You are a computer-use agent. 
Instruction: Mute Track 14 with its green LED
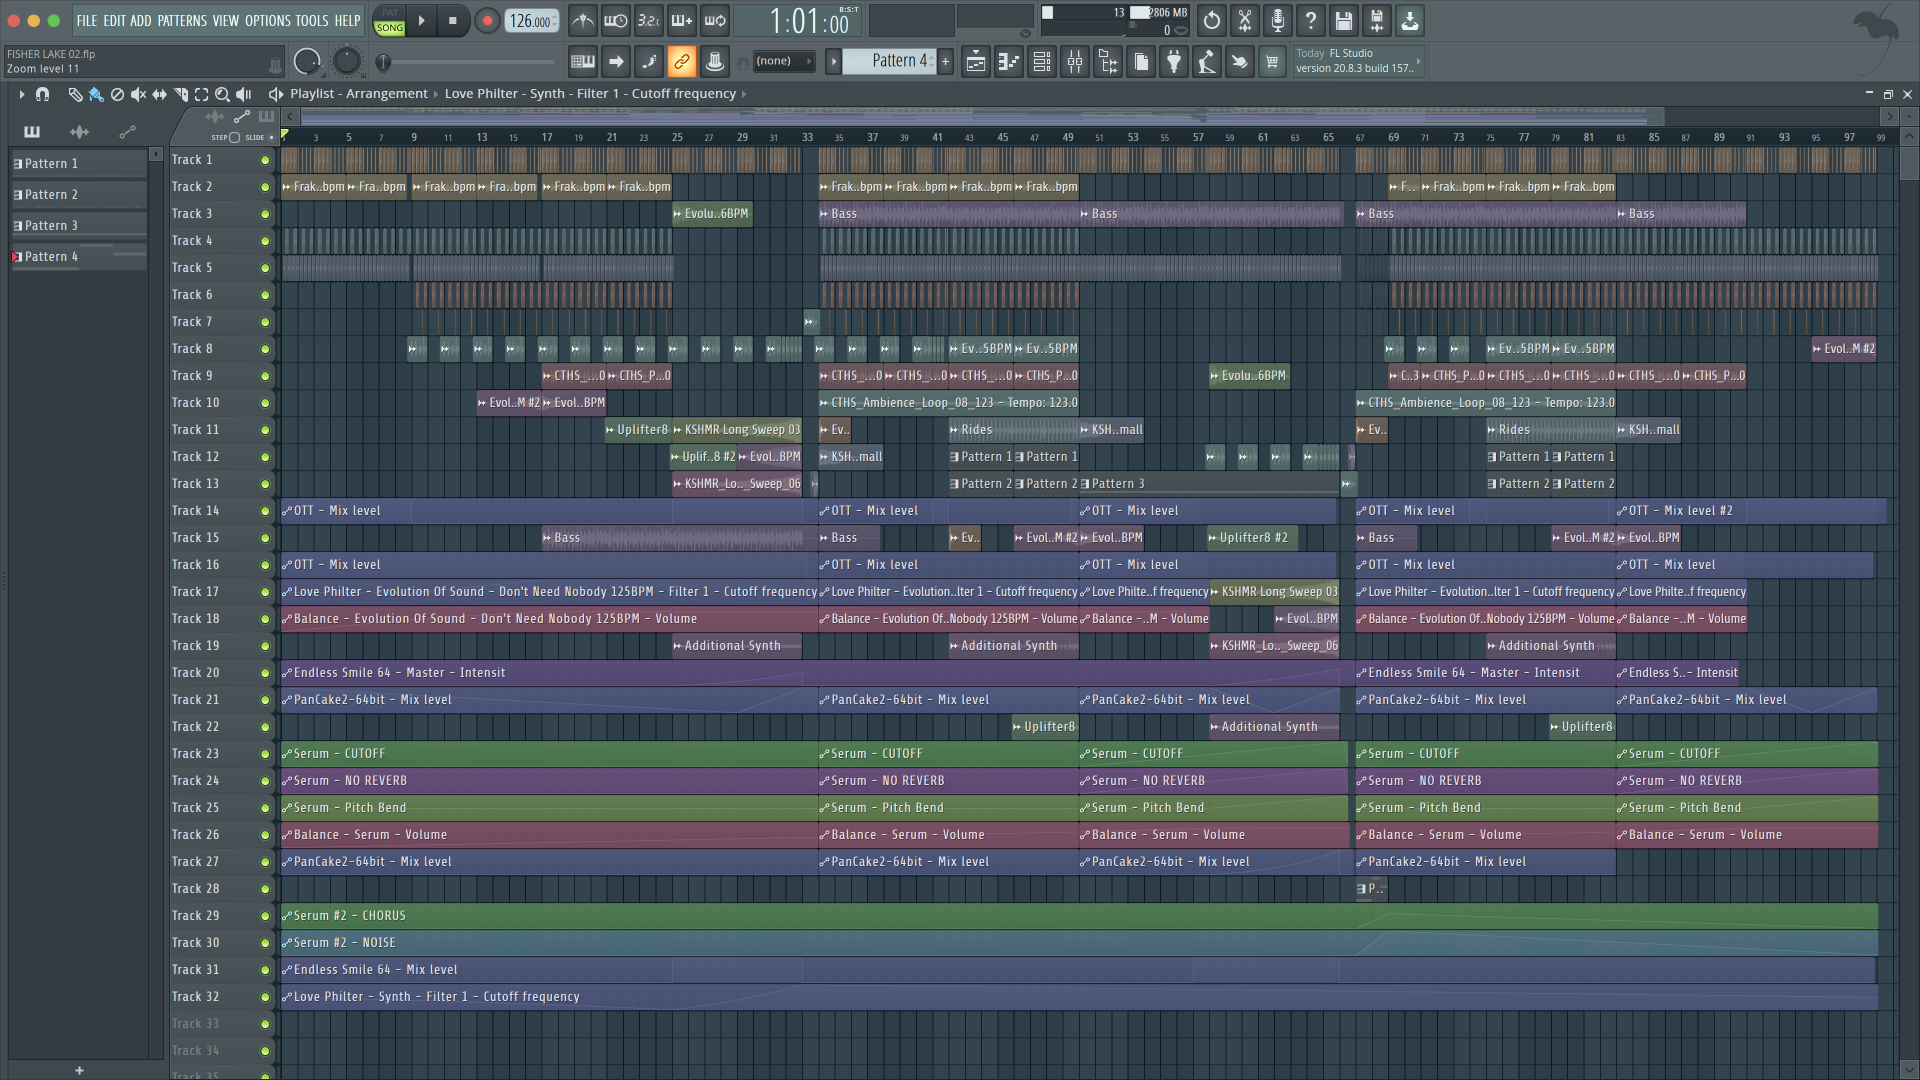265,511
